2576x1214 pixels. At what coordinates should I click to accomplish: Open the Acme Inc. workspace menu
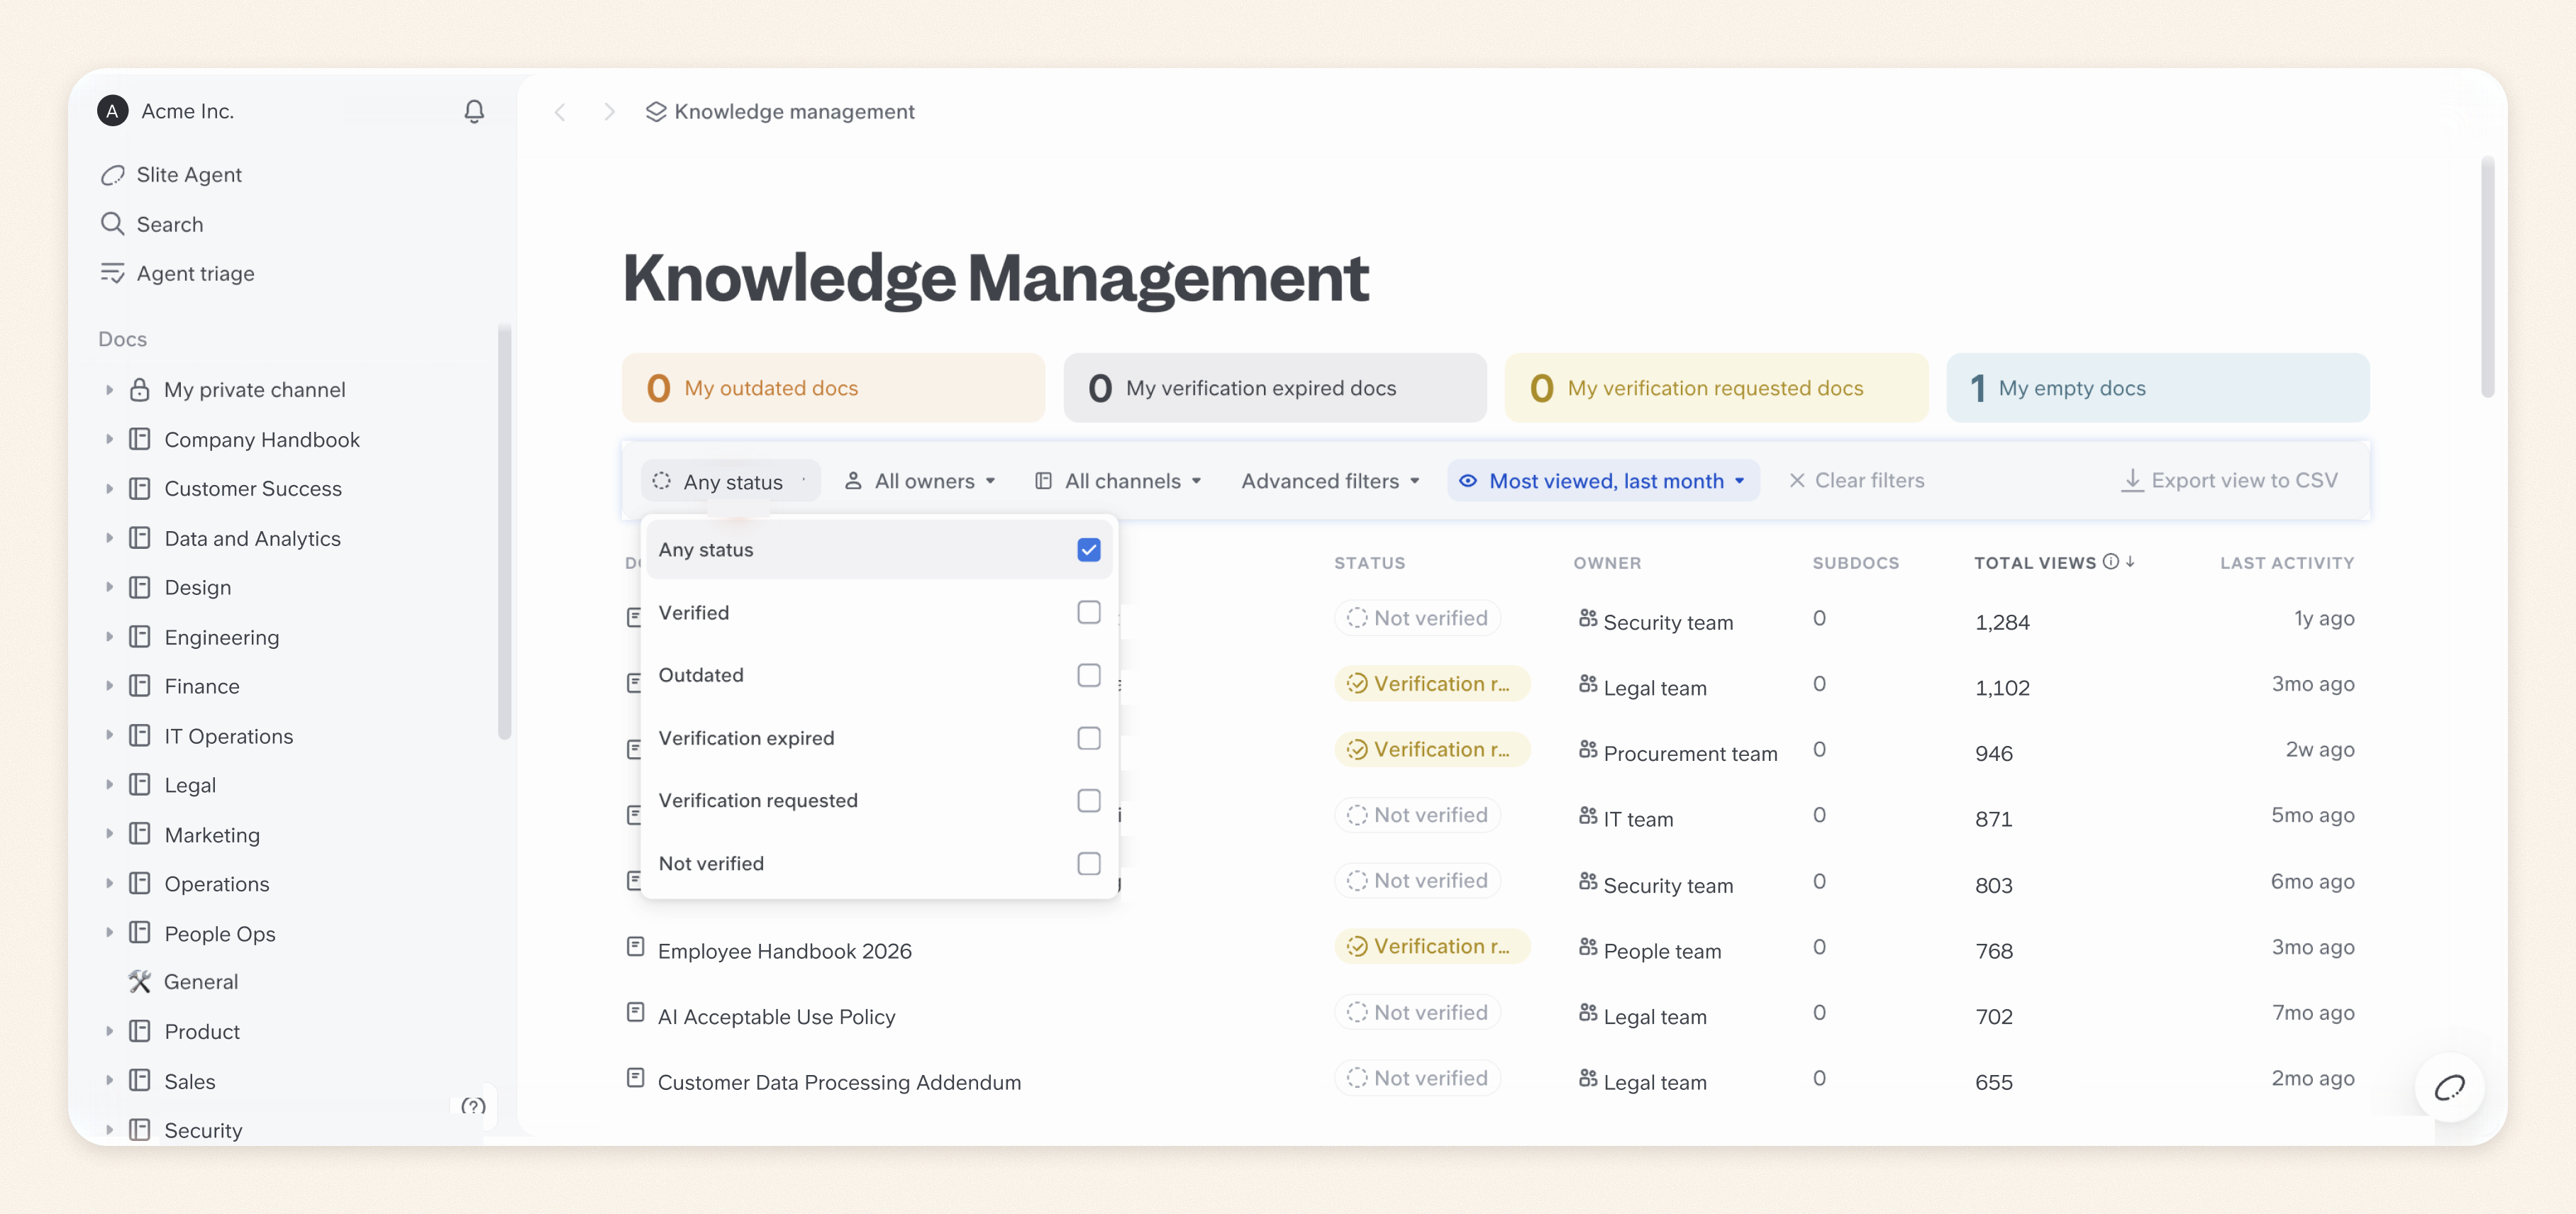166,111
